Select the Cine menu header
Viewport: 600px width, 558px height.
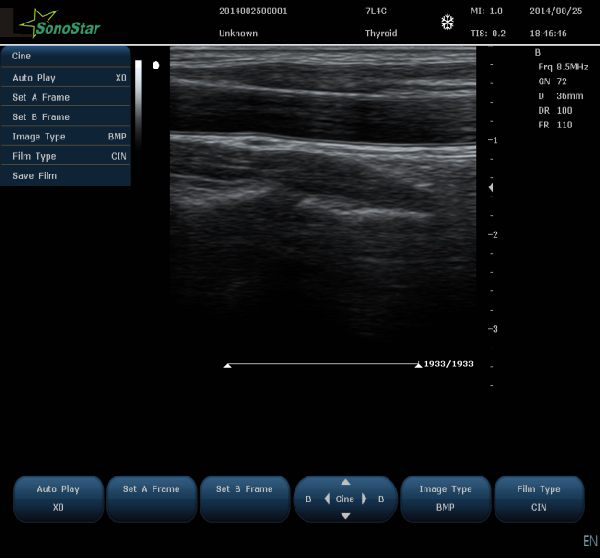tap(66, 56)
